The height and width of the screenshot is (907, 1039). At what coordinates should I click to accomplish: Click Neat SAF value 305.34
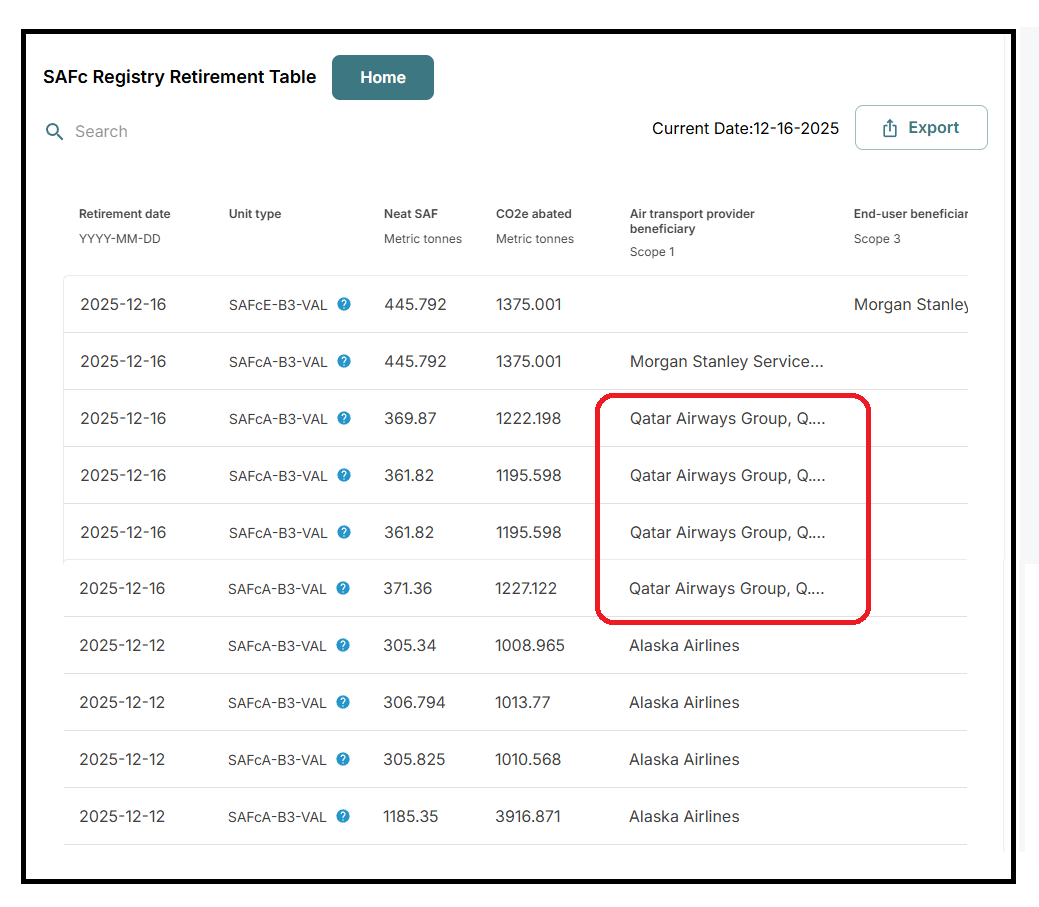(410, 645)
